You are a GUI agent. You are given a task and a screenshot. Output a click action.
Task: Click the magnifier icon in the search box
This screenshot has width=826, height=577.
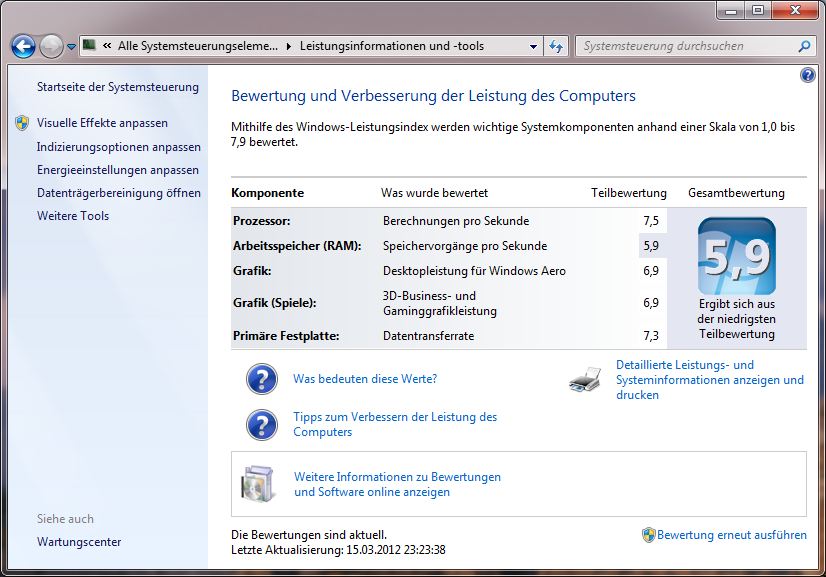point(804,46)
